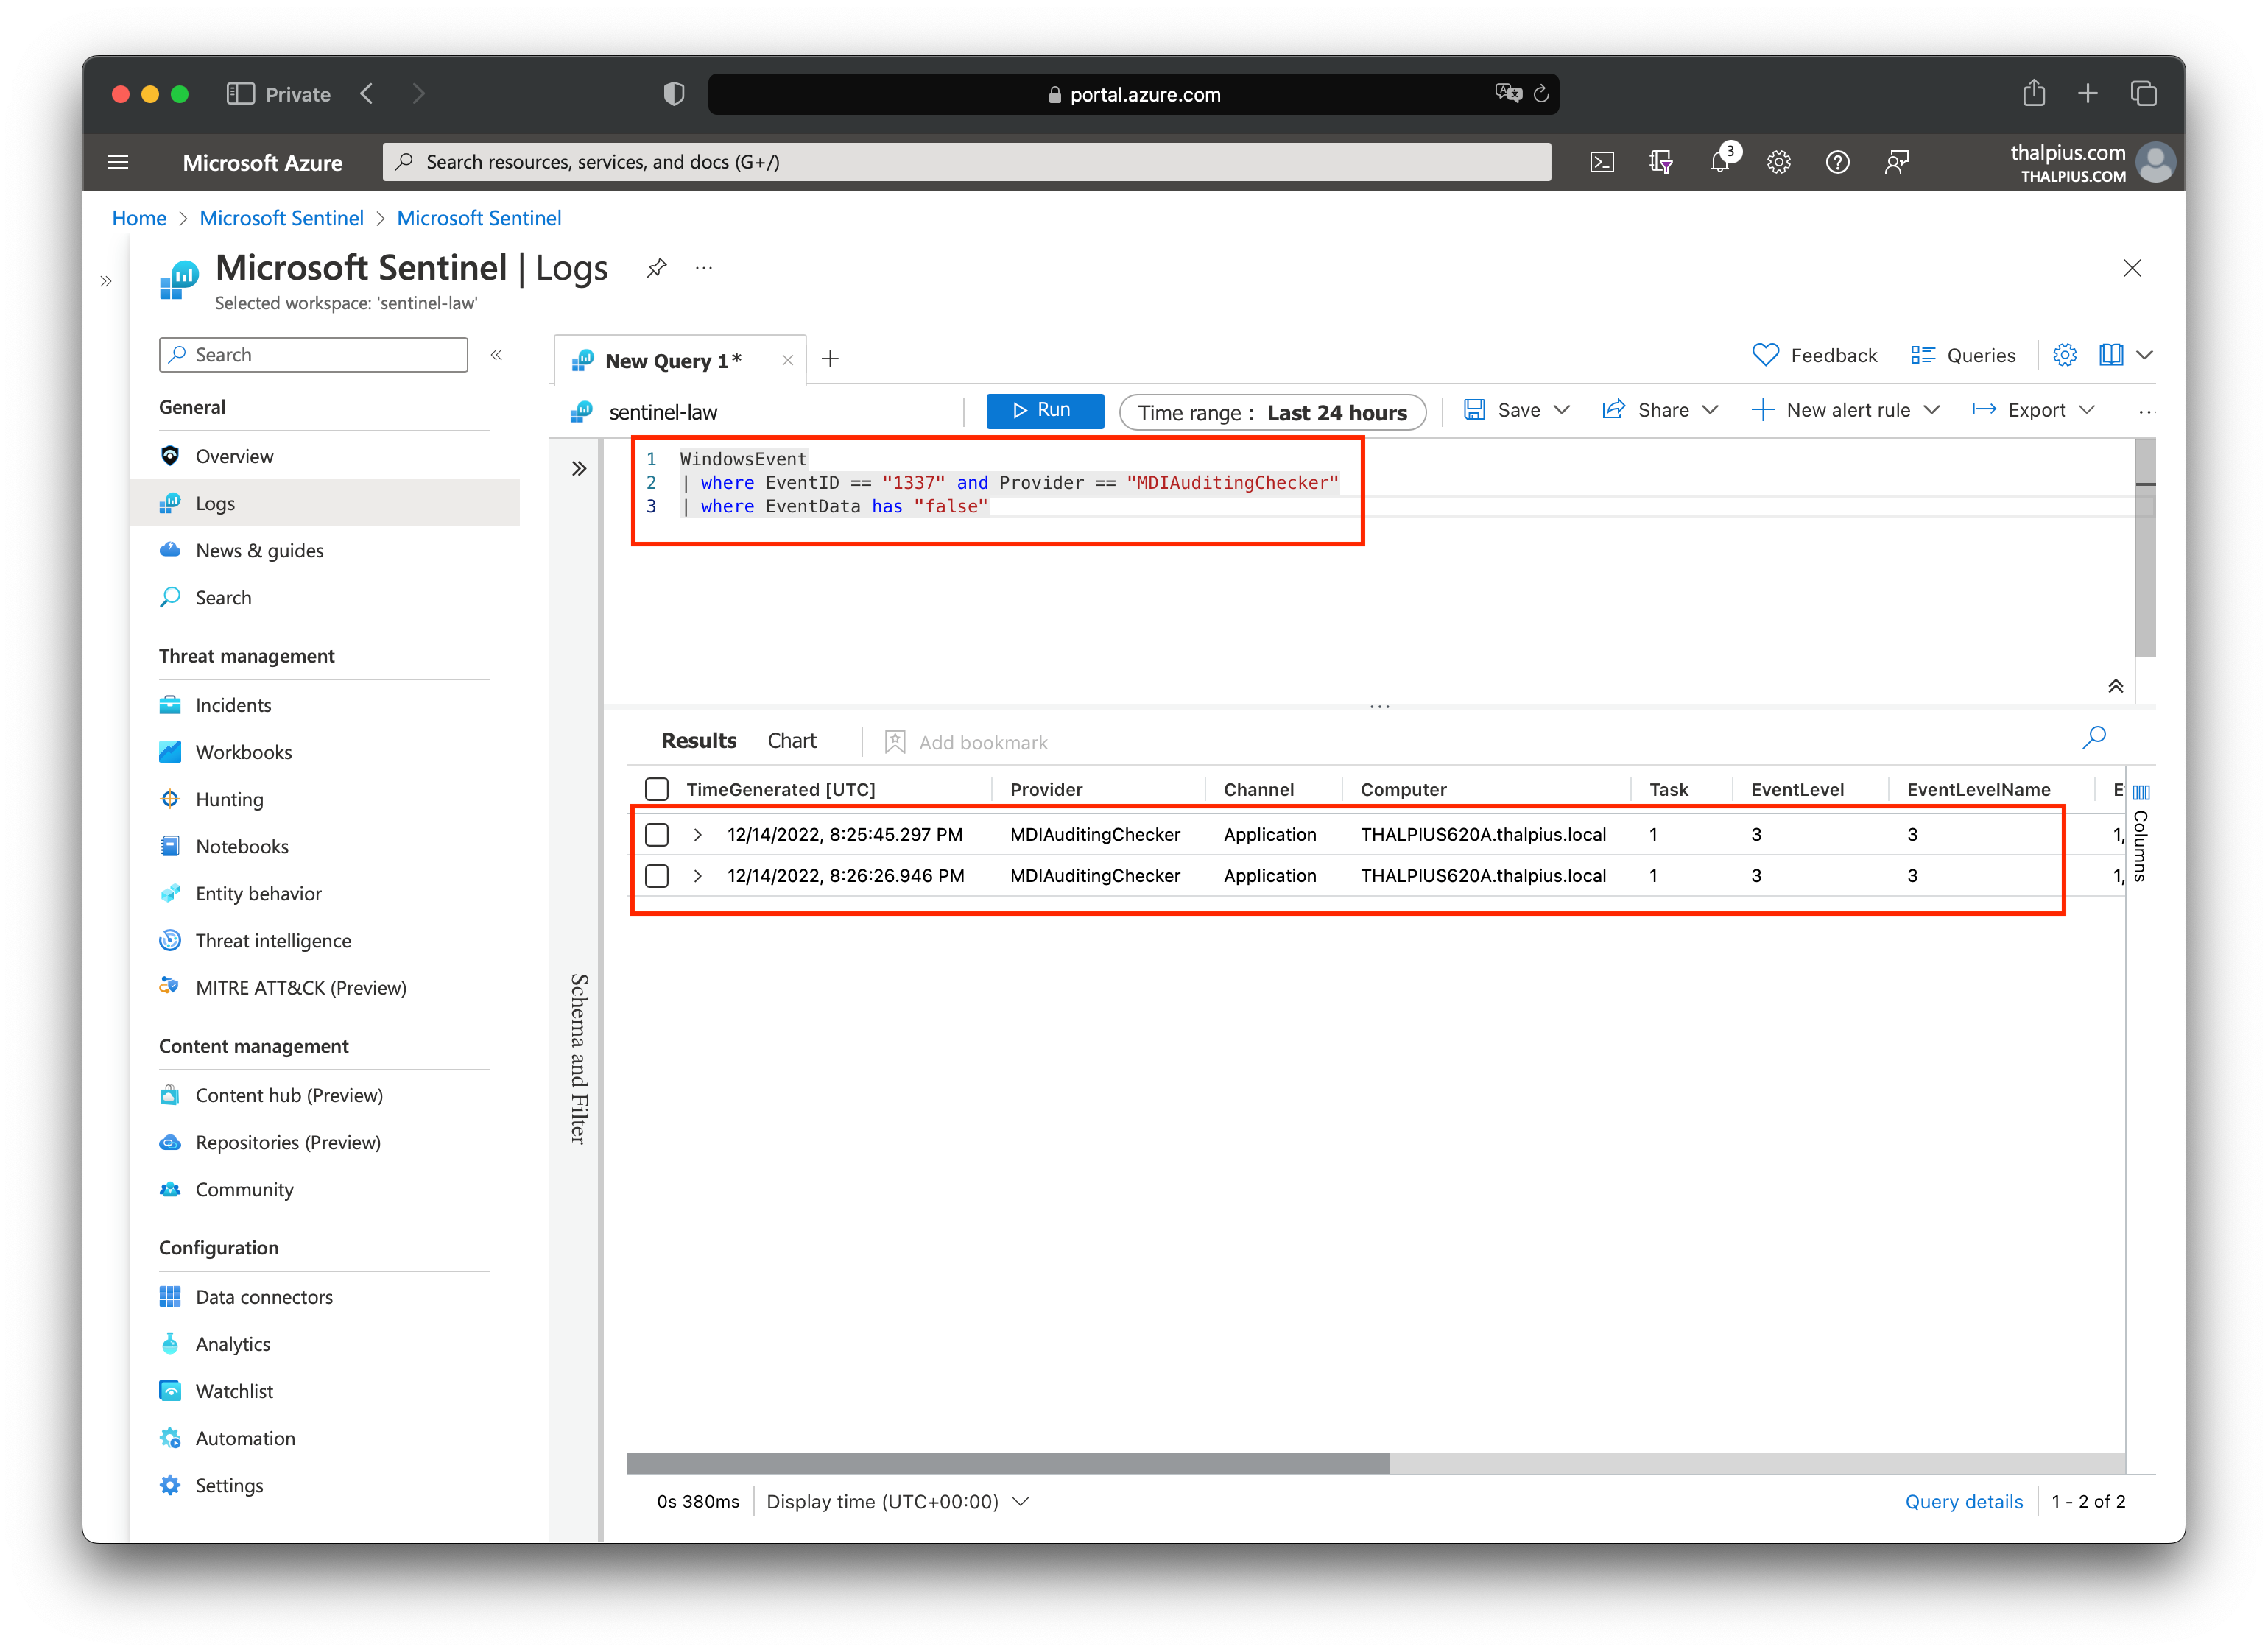Open the directory and subscription filter icon
Image resolution: width=2268 pixels, height=1652 pixels.
pos(1661,161)
